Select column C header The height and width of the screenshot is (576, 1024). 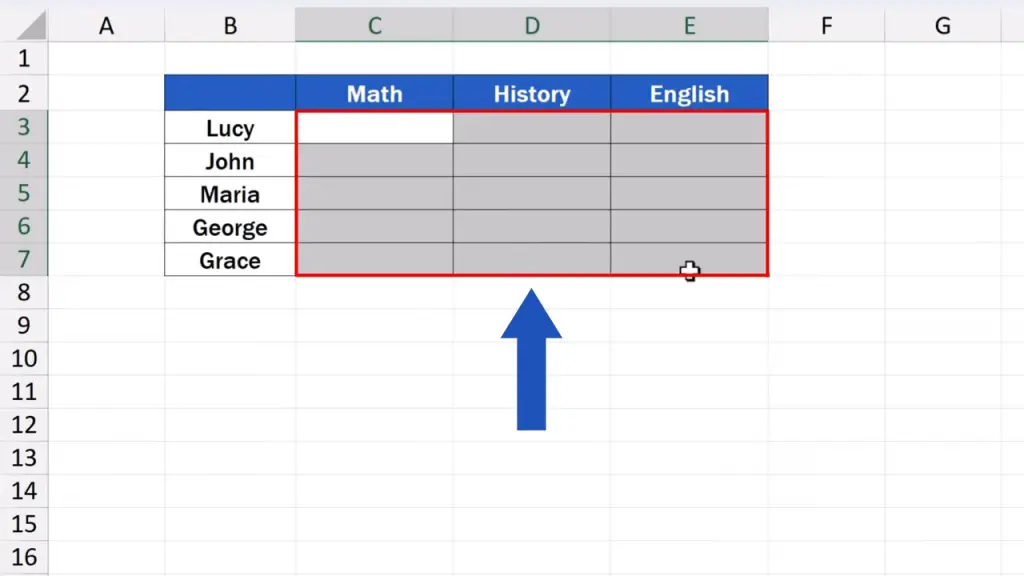point(374,26)
